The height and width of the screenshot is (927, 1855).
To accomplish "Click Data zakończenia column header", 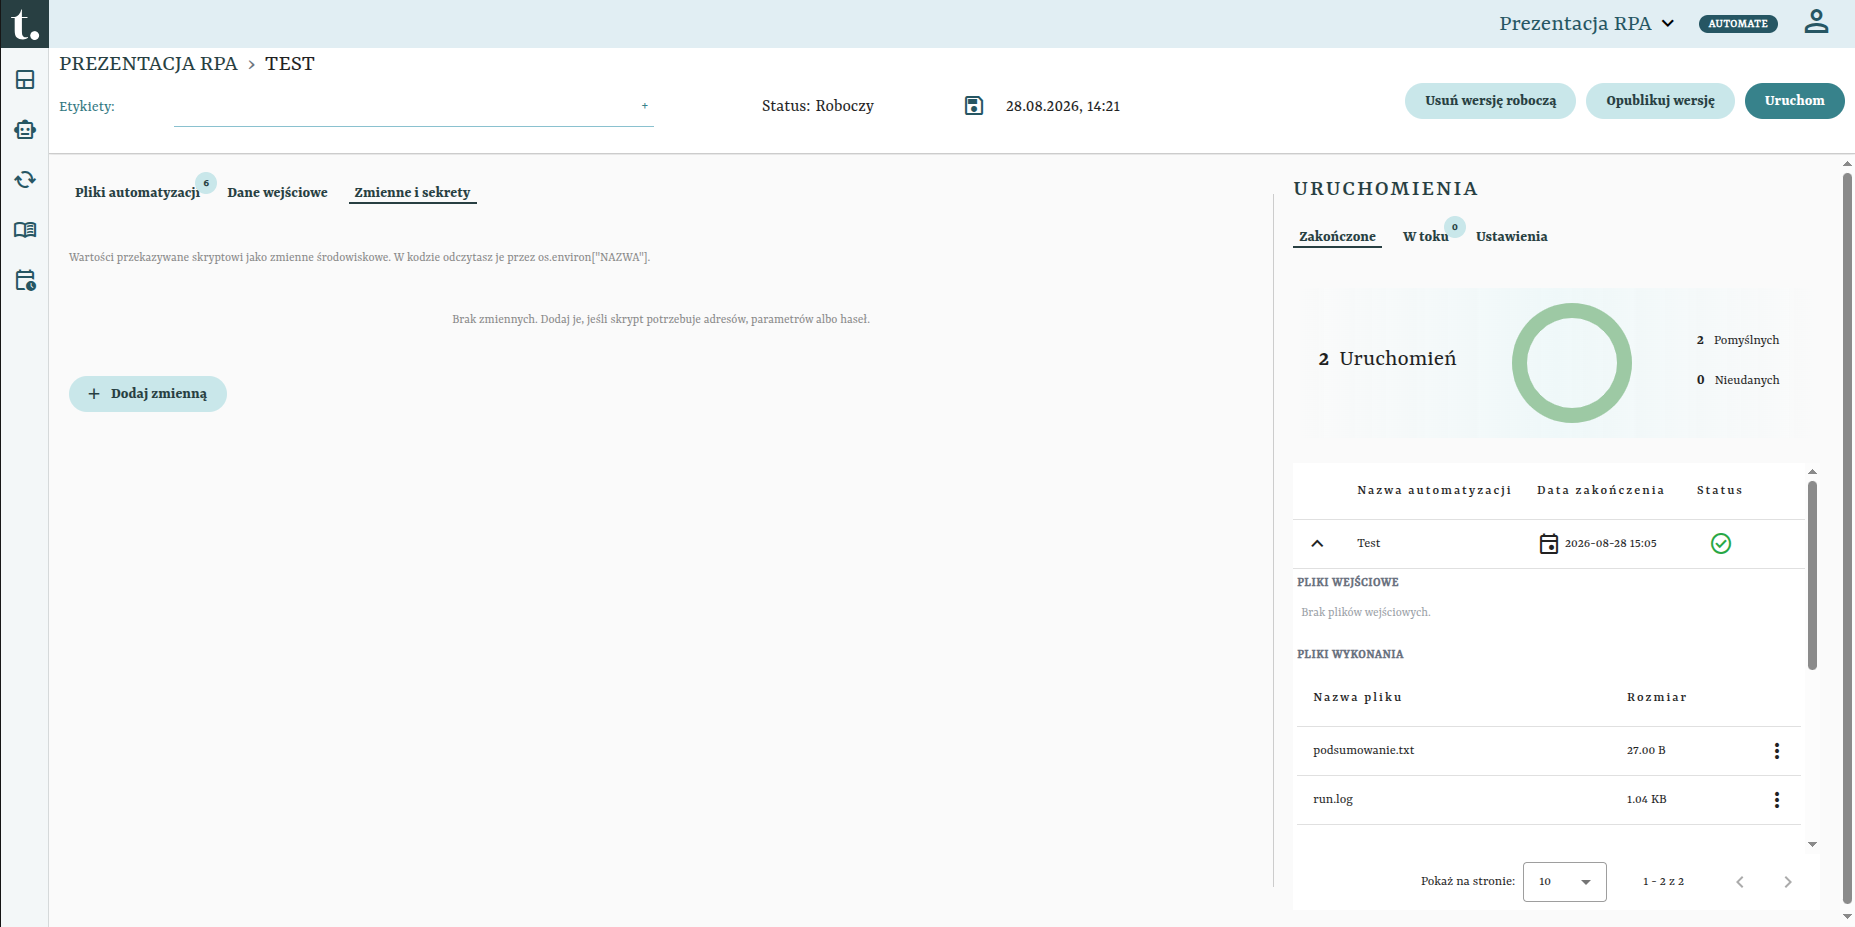I will pos(1600,490).
